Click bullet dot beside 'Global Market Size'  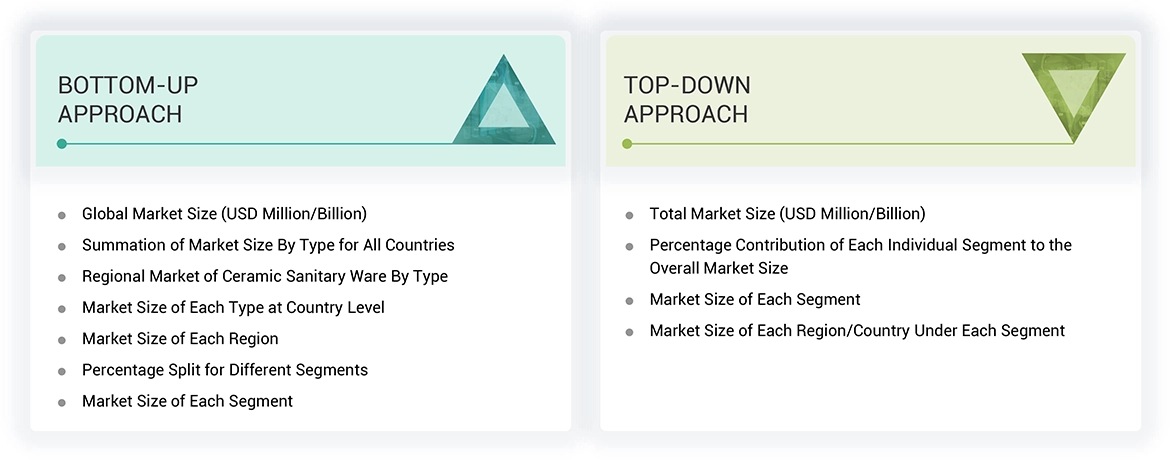[62, 215]
